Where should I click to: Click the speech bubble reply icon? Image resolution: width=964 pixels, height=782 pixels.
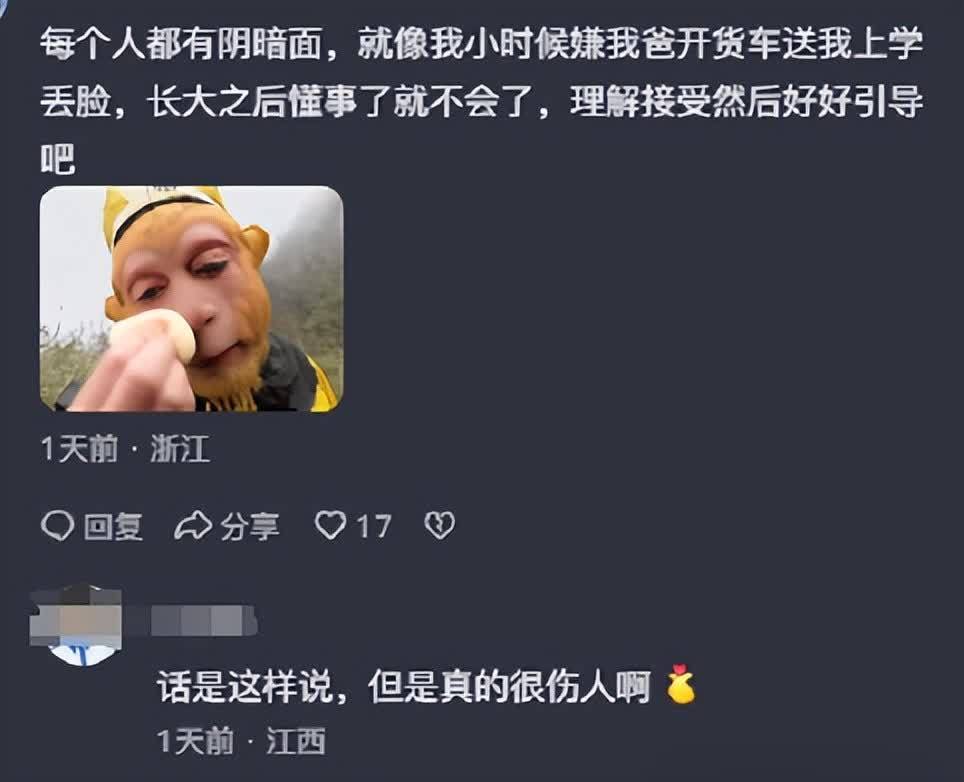click(58, 526)
